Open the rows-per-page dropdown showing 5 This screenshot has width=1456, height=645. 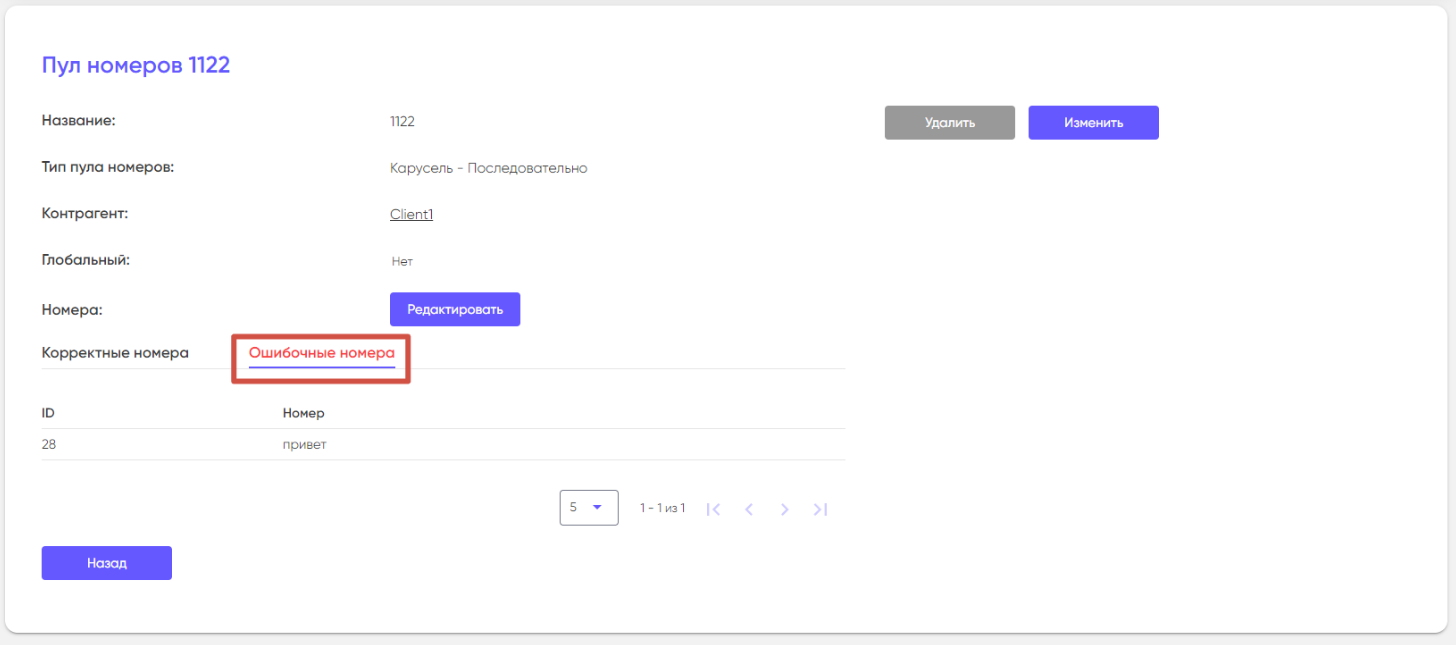pyautogui.click(x=588, y=508)
